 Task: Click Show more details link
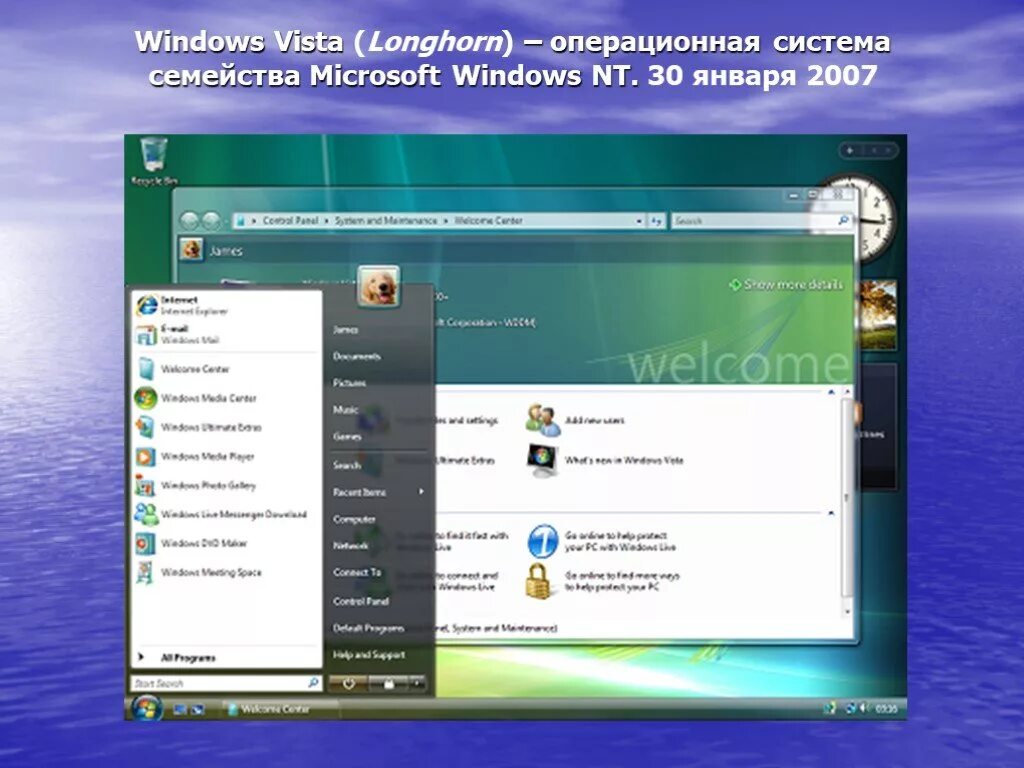coord(786,285)
